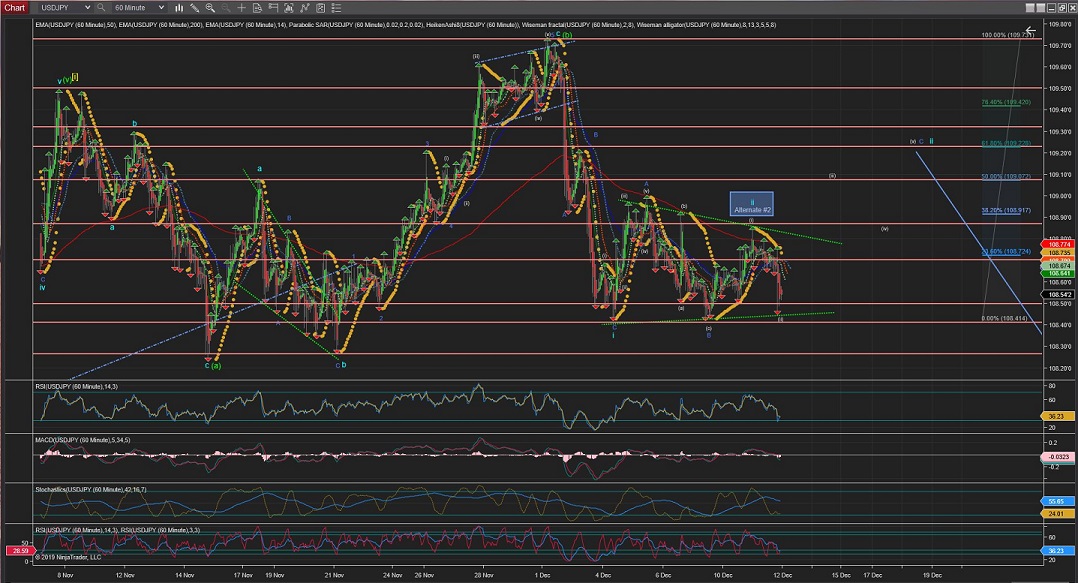This screenshot has width=1078, height=583.
Task: Click the 12 Dec date on time axis
Action: coord(782,575)
